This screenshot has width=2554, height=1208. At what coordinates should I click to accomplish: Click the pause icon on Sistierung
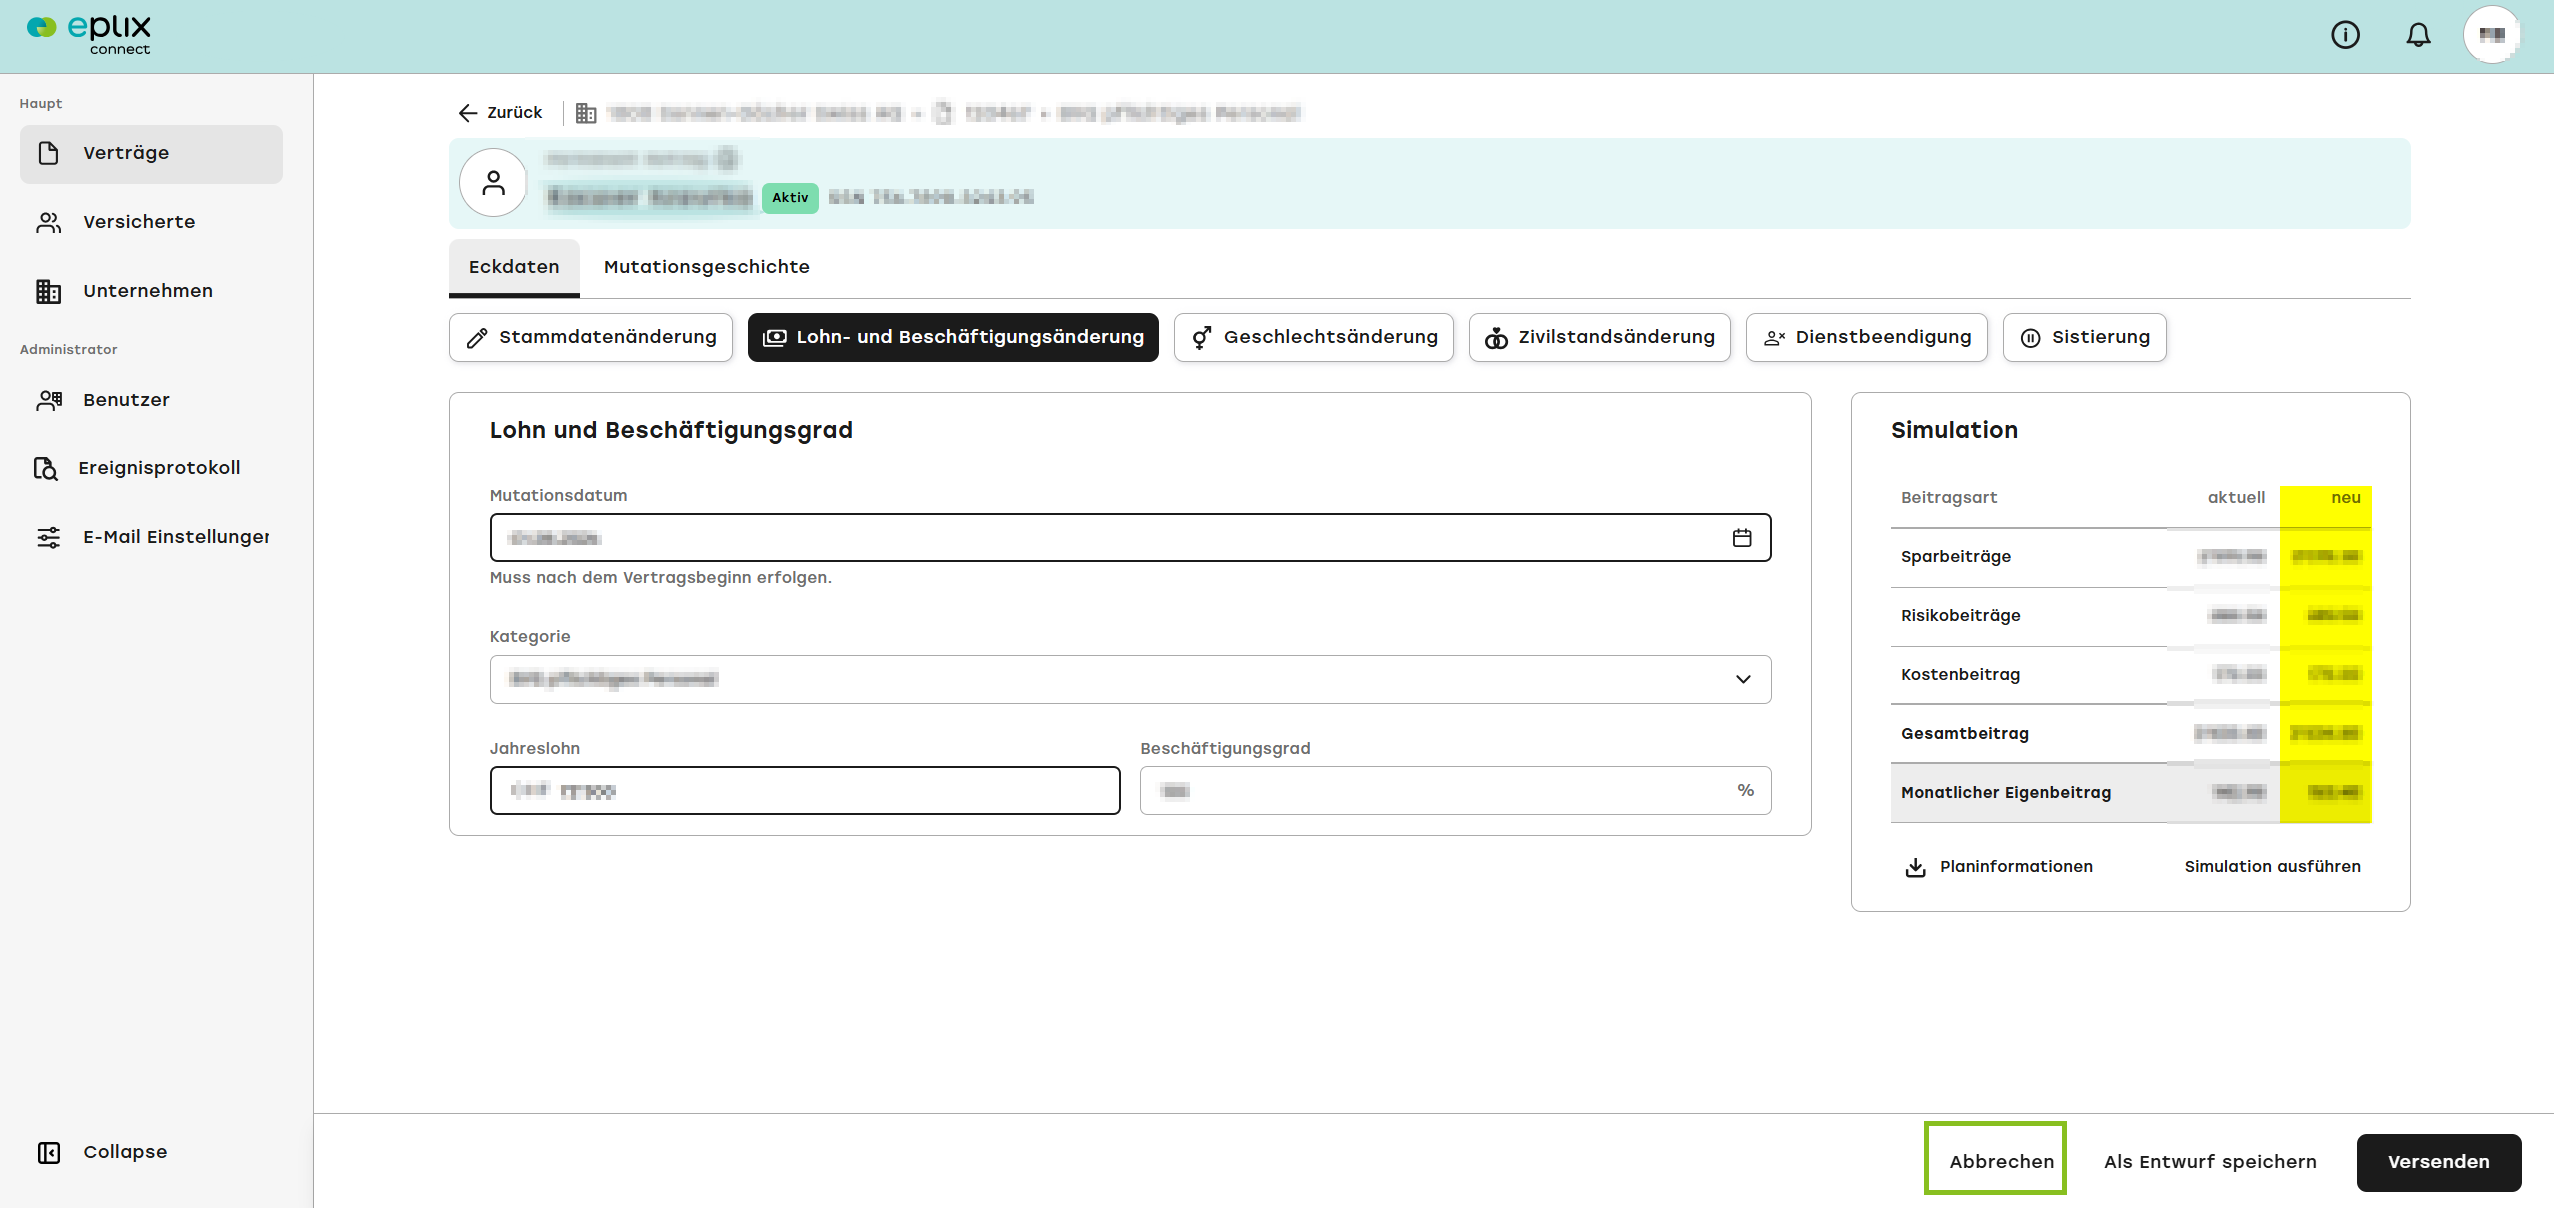2030,338
